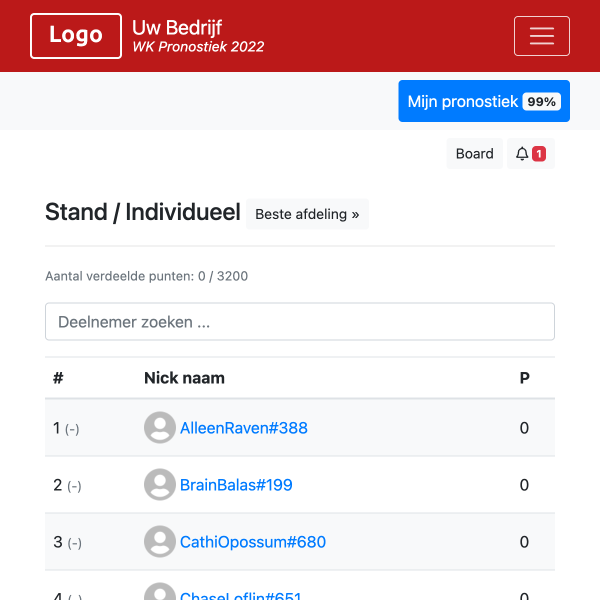600x600 pixels.
Task: Focus the Deelnemer zoeken search field
Action: pos(300,322)
